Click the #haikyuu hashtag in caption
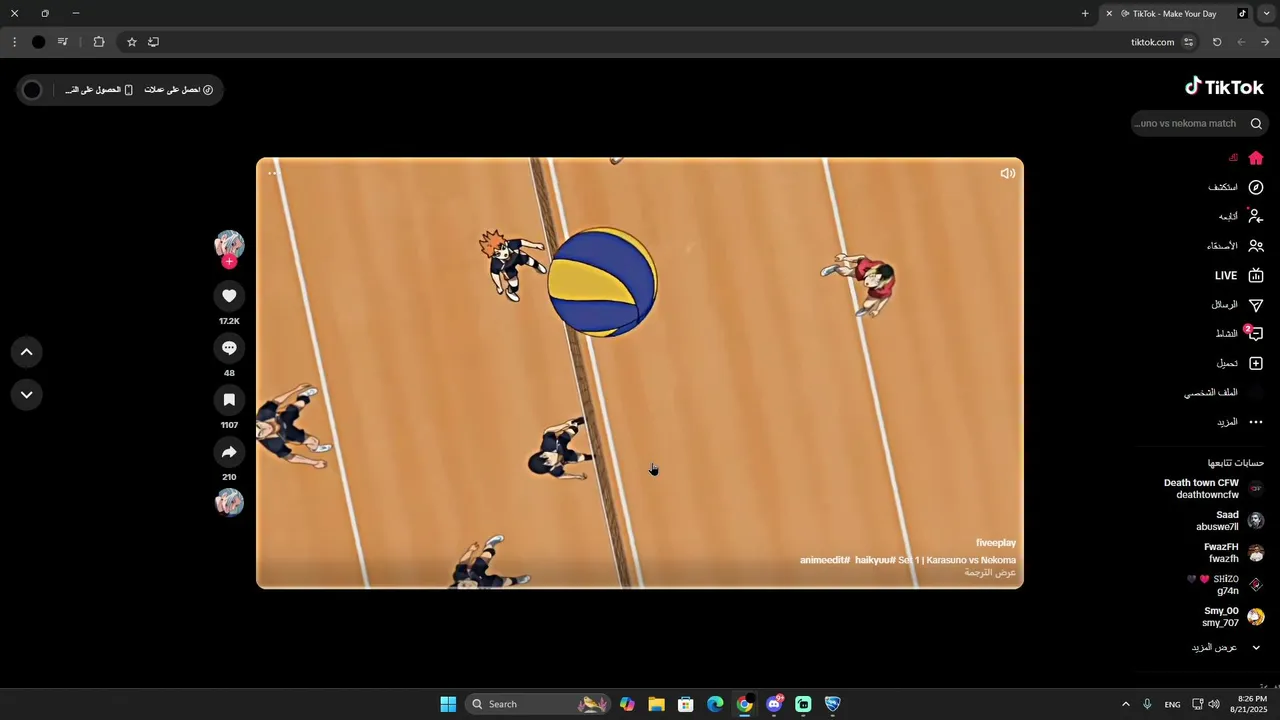The image size is (1280, 720). coord(875,560)
